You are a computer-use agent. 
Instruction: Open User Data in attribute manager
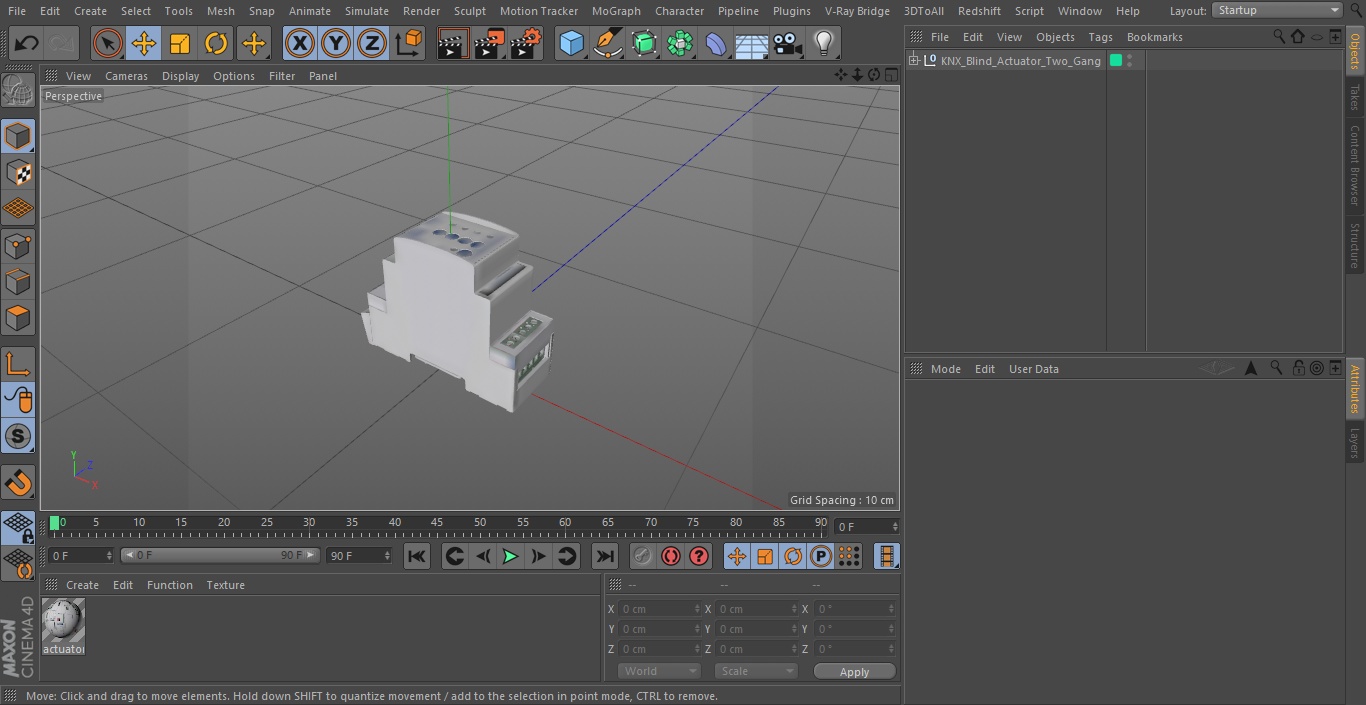[x=1033, y=369]
